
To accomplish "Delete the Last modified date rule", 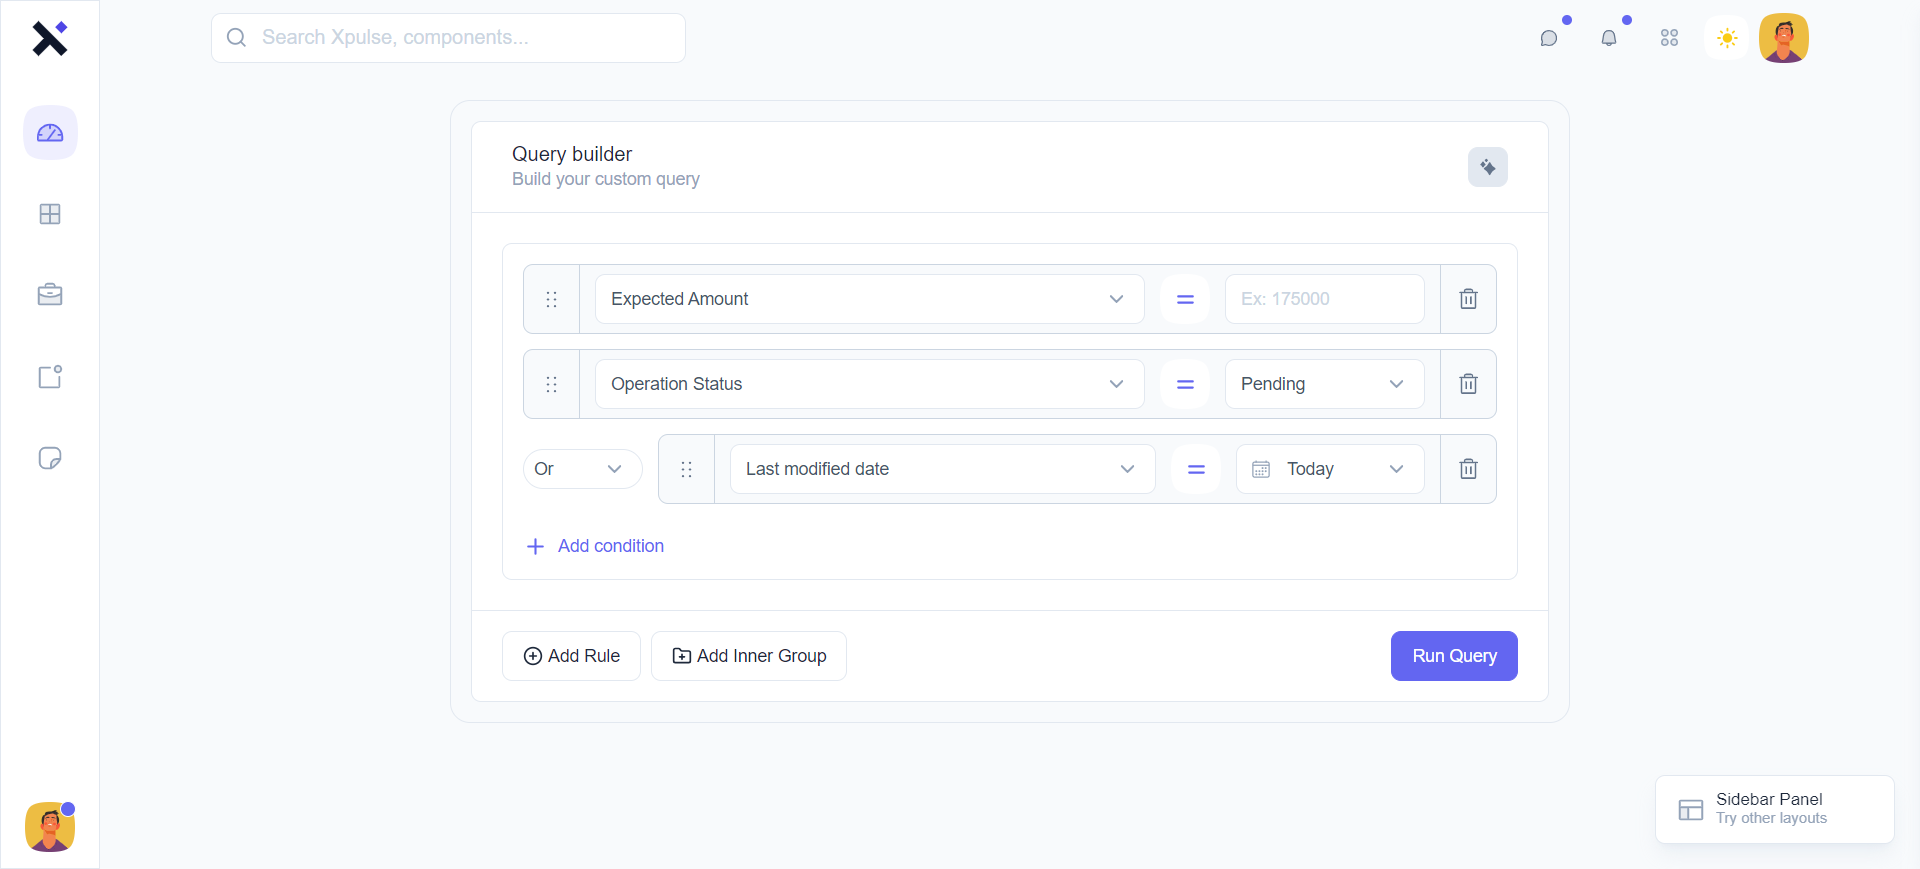I will 1468,469.
